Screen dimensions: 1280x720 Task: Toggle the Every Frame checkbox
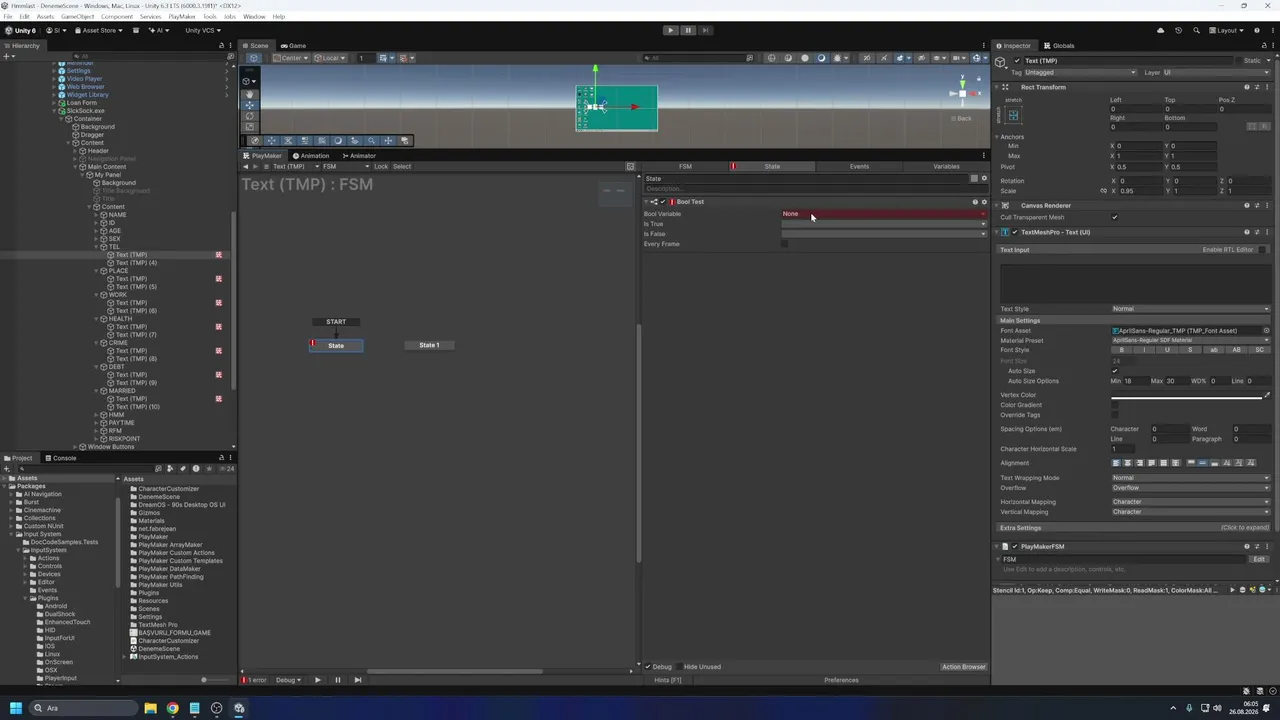click(785, 244)
